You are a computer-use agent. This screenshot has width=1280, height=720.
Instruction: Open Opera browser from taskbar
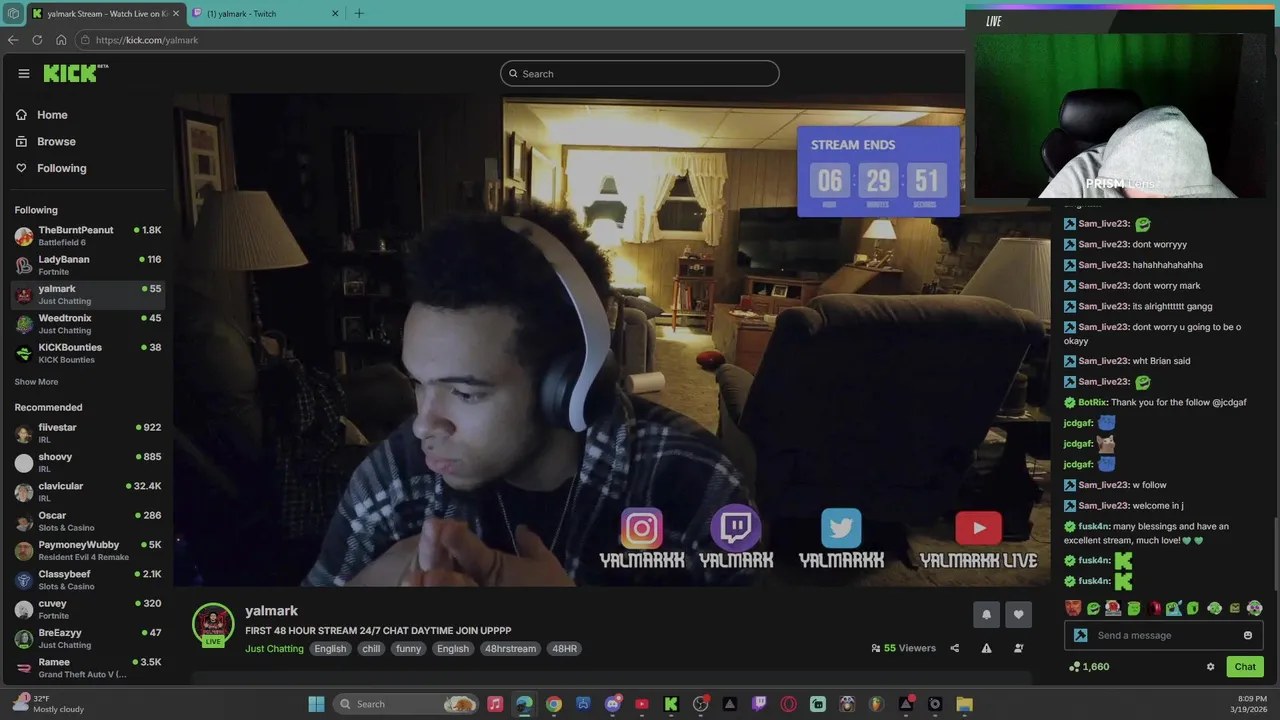(789, 704)
